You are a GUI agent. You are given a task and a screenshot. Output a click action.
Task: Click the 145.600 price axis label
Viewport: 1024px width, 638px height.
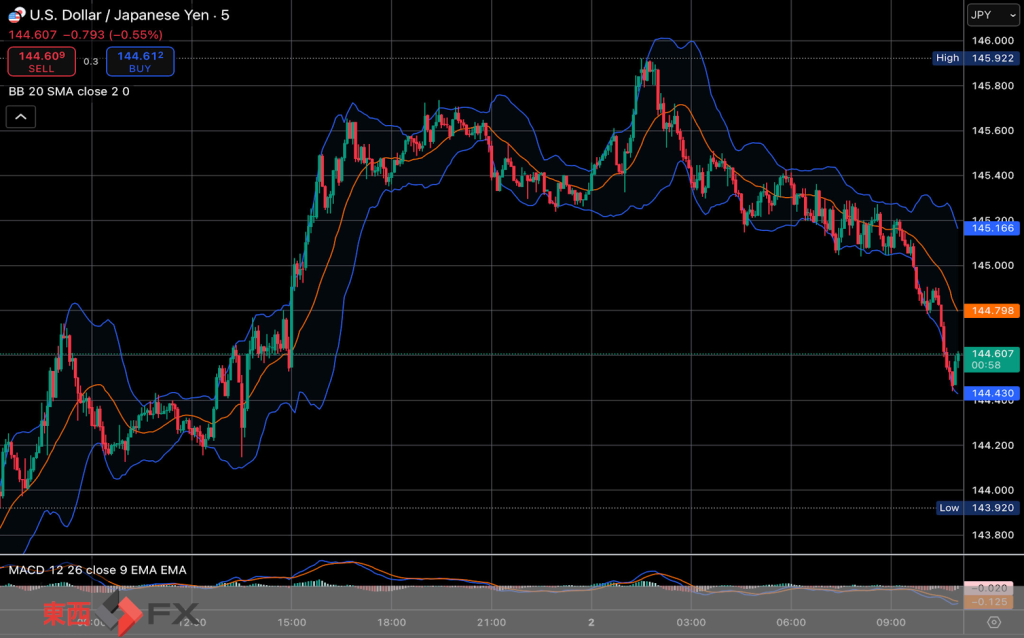[993, 131]
